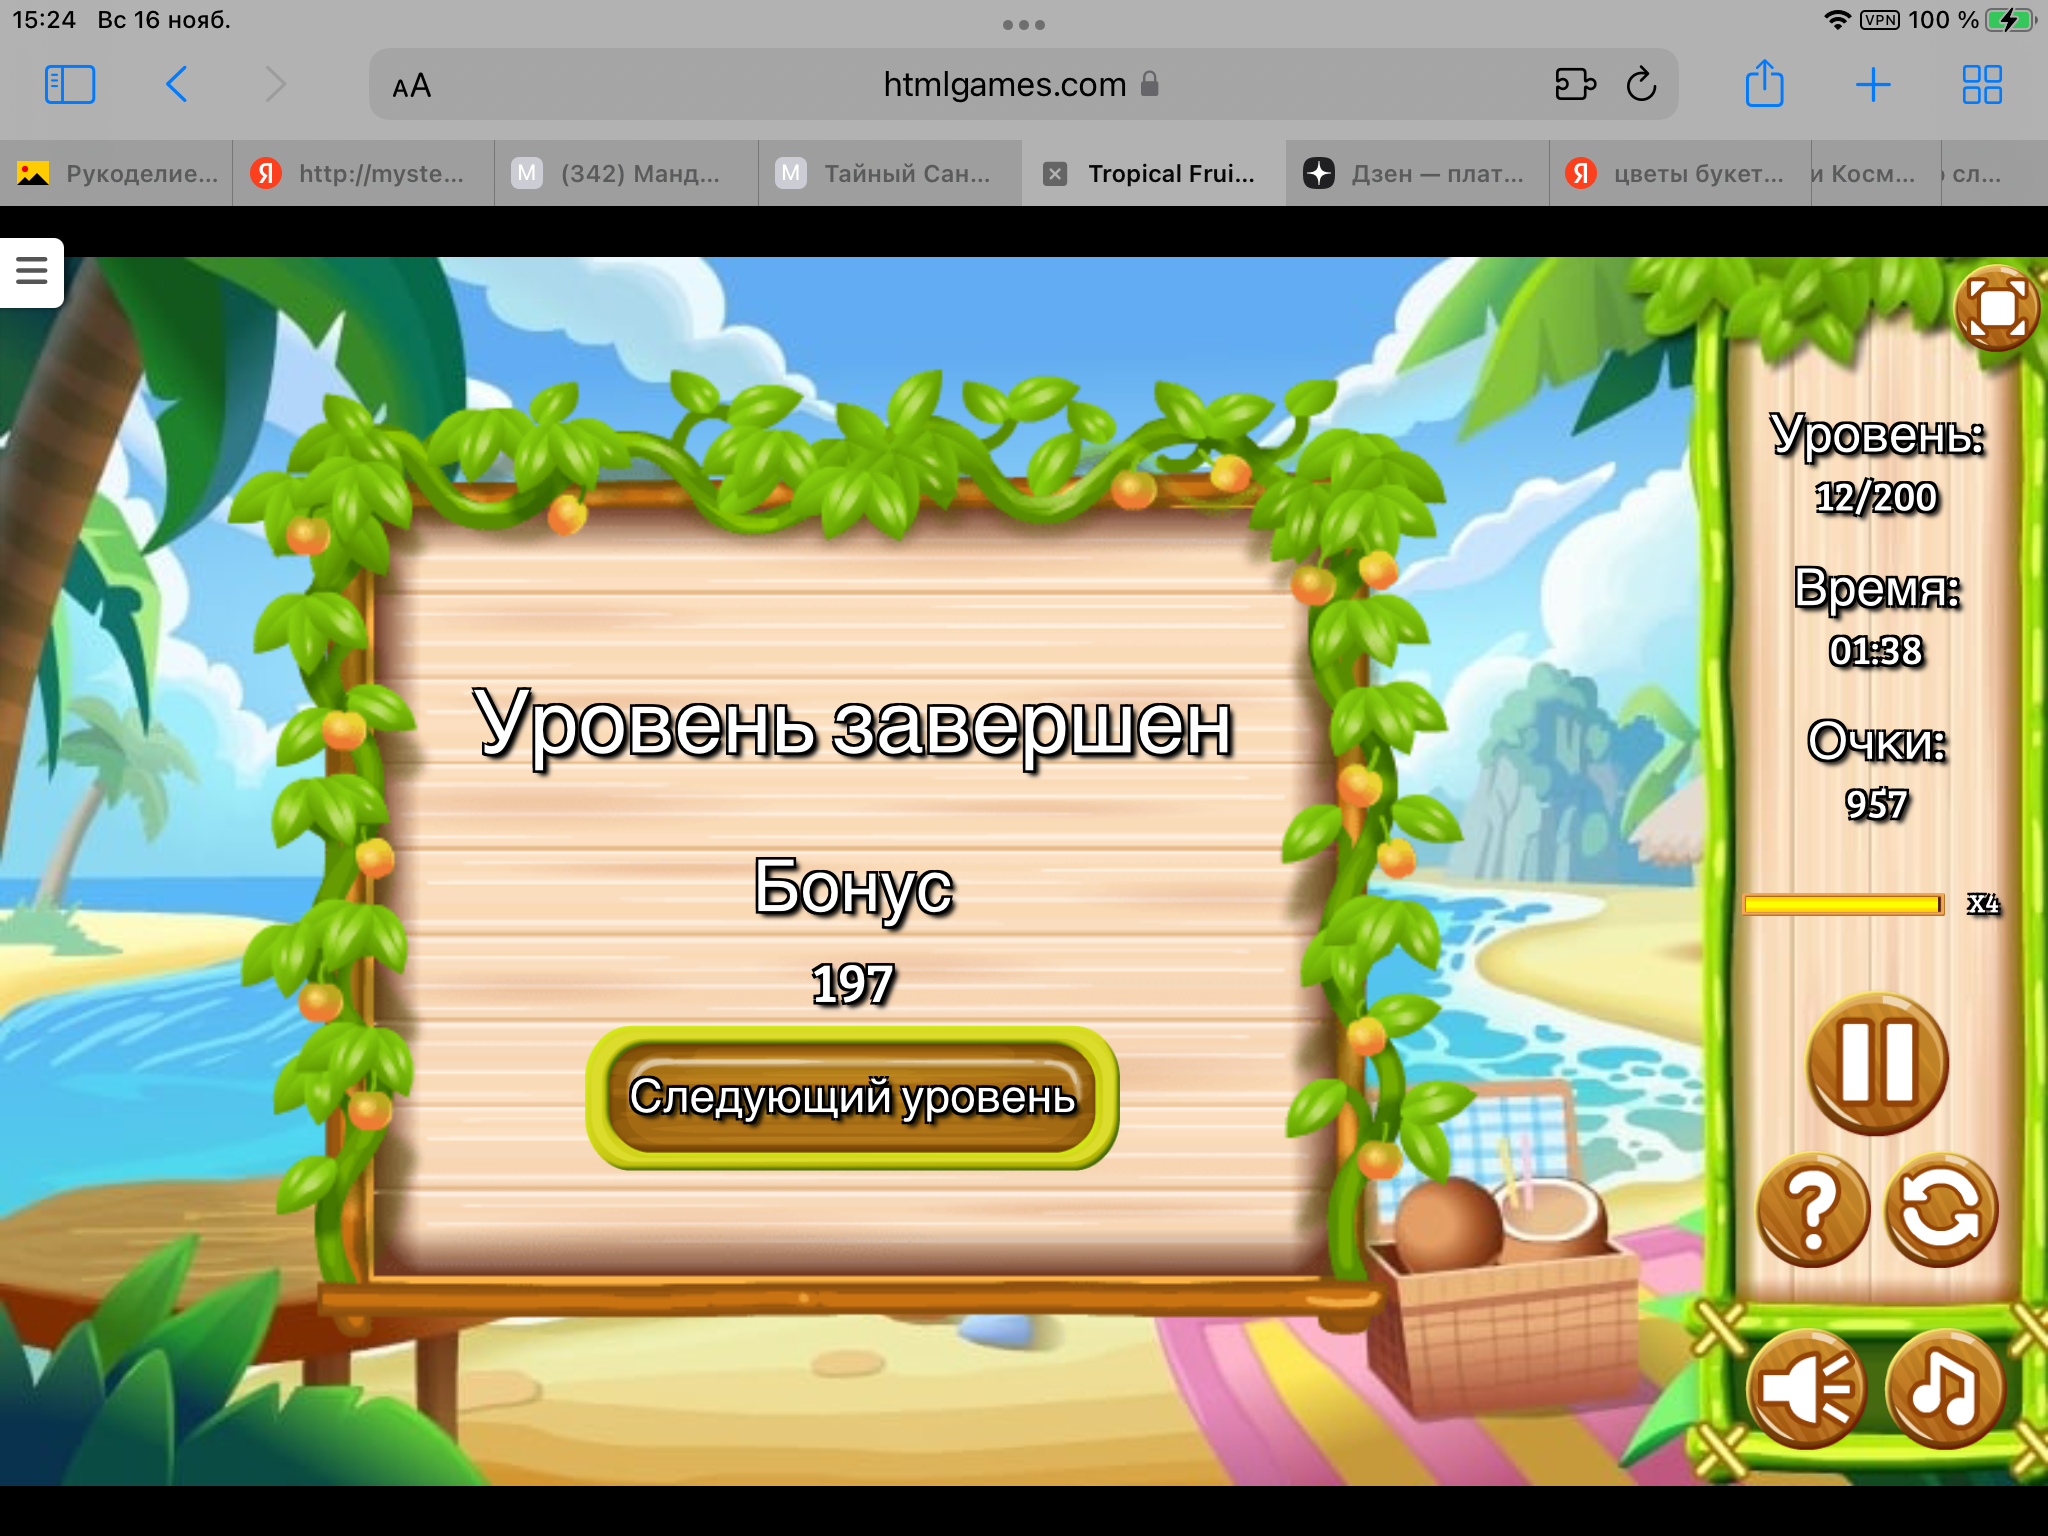
Task: Open the share sheet
Action: [x=1764, y=85]
